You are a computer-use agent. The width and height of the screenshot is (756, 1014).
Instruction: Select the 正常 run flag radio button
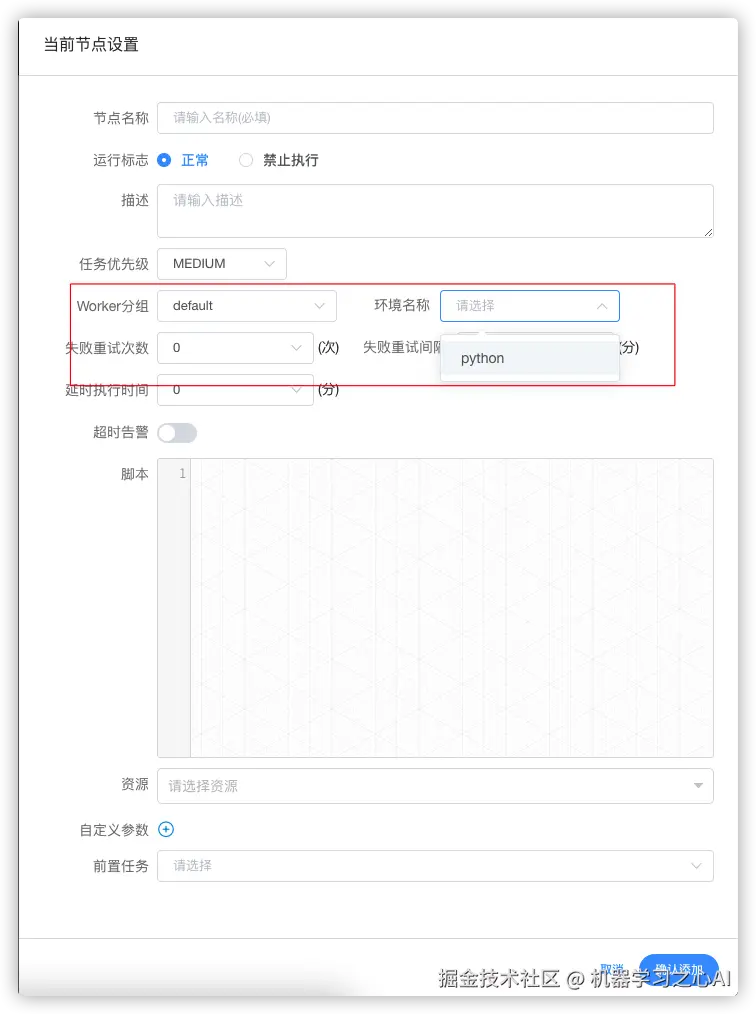[x=164, y=160]
